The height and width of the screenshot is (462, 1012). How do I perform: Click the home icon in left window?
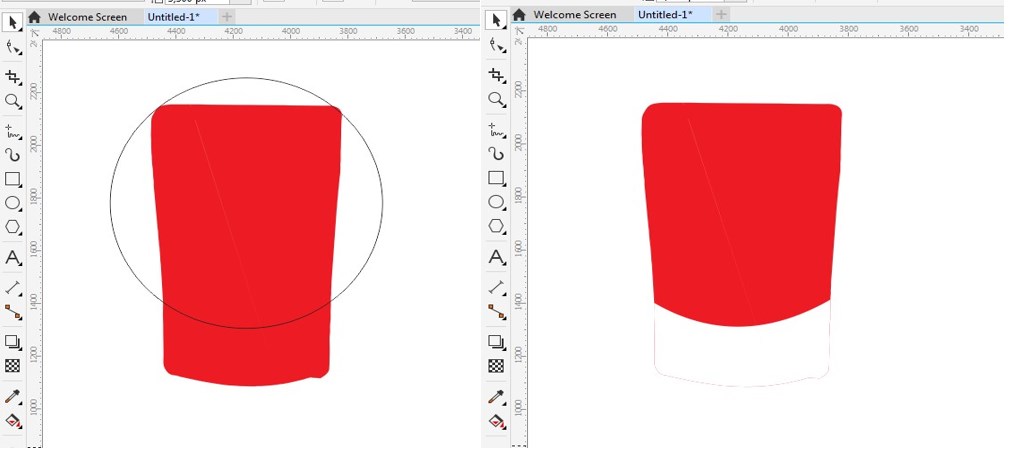click(35, 17)
